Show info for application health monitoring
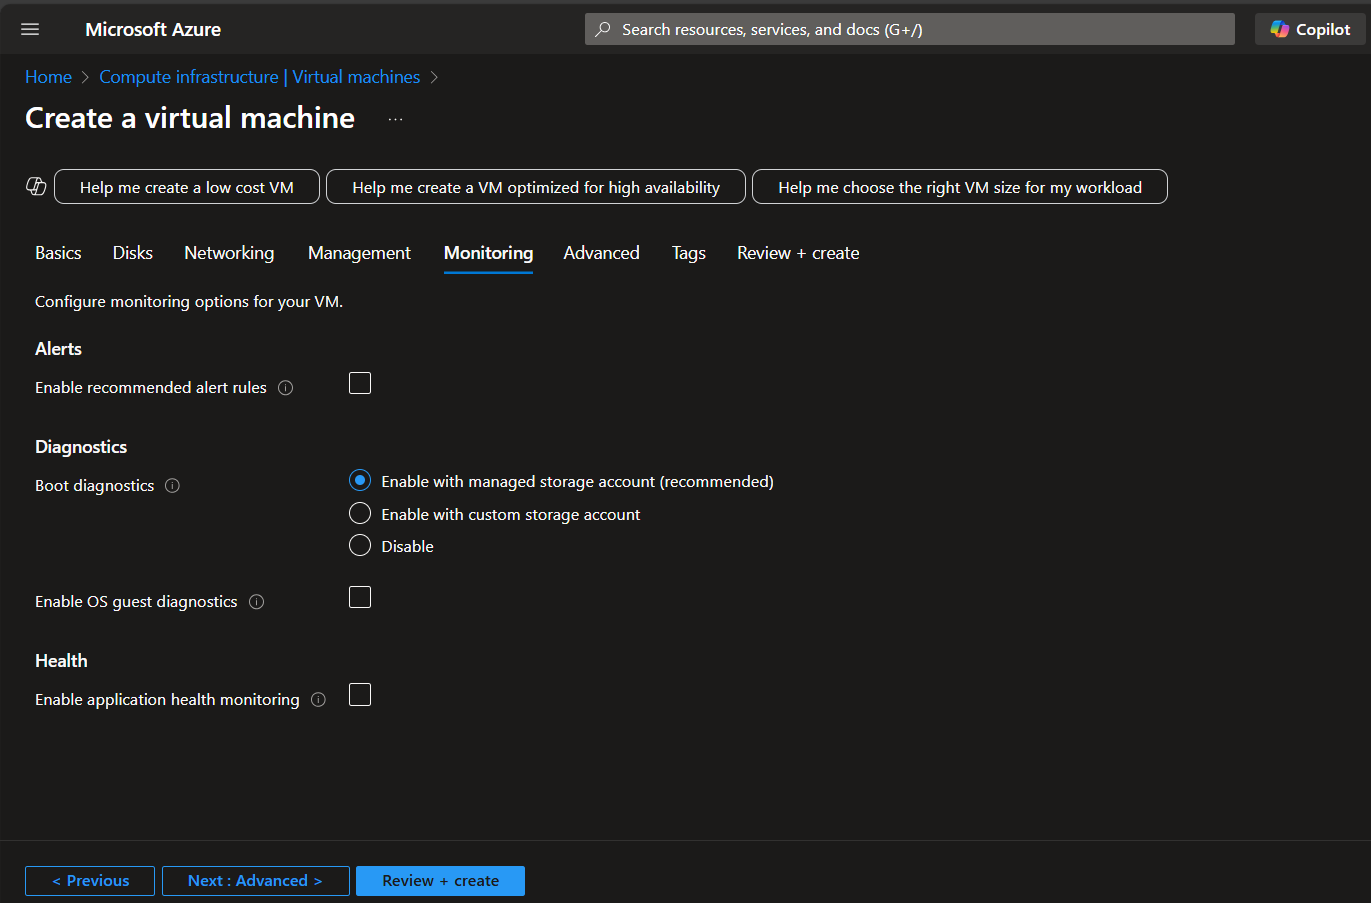The height and width of the screenshot is (903, 1371). point(319,700)
